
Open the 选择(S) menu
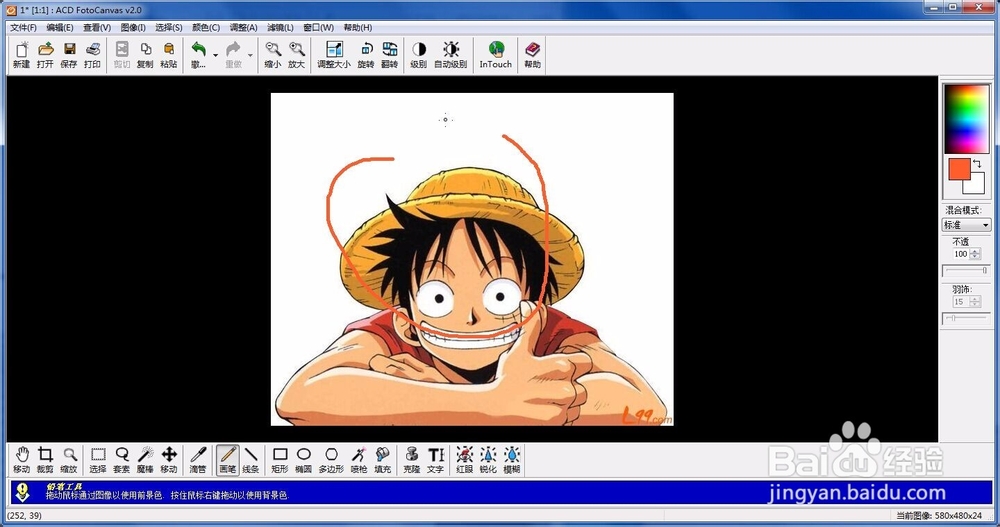pyautogui.click(x=169, y=27)
